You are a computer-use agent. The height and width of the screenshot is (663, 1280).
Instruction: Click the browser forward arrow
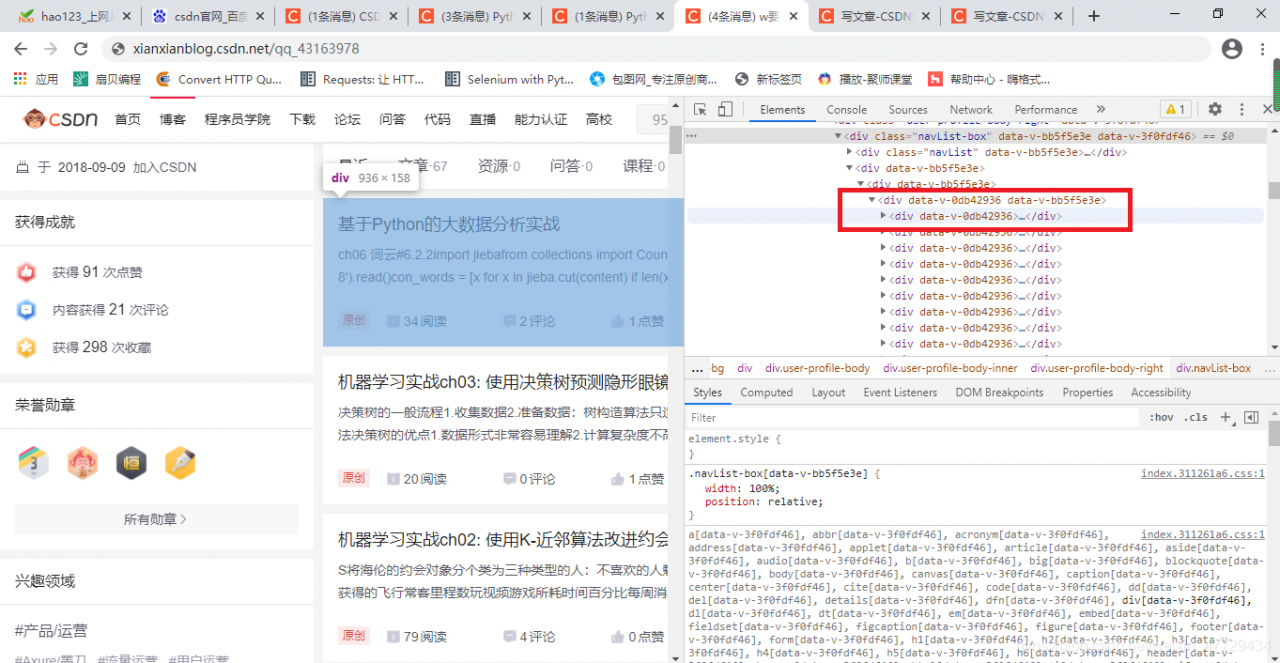[x=51, y=48]
